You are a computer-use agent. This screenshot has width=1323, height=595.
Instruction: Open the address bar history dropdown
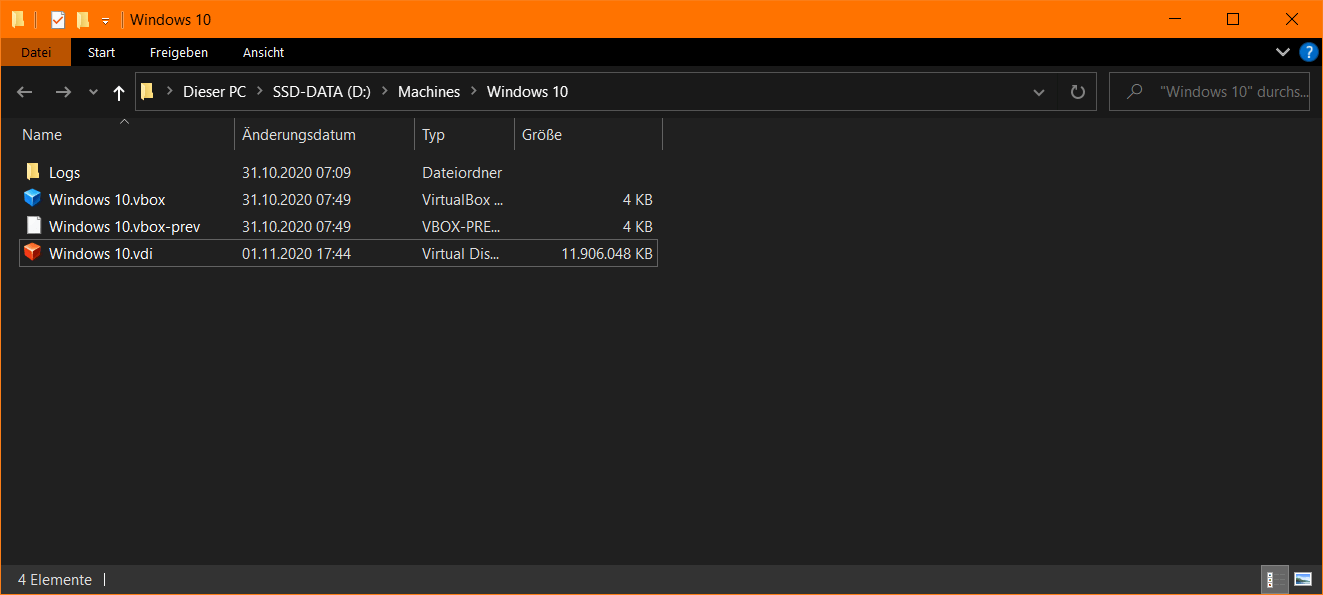point(1040,92)
